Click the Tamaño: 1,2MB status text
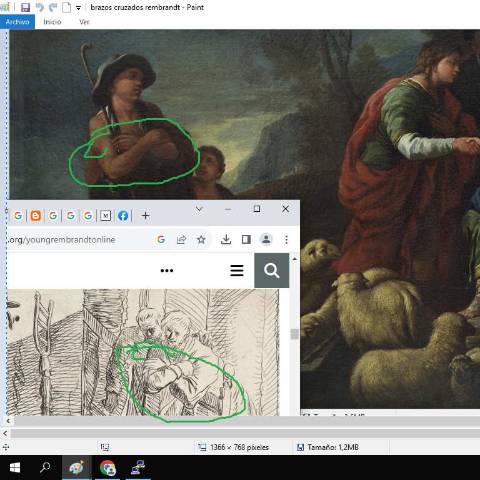The image size is (480, 480). pos(333,447)
